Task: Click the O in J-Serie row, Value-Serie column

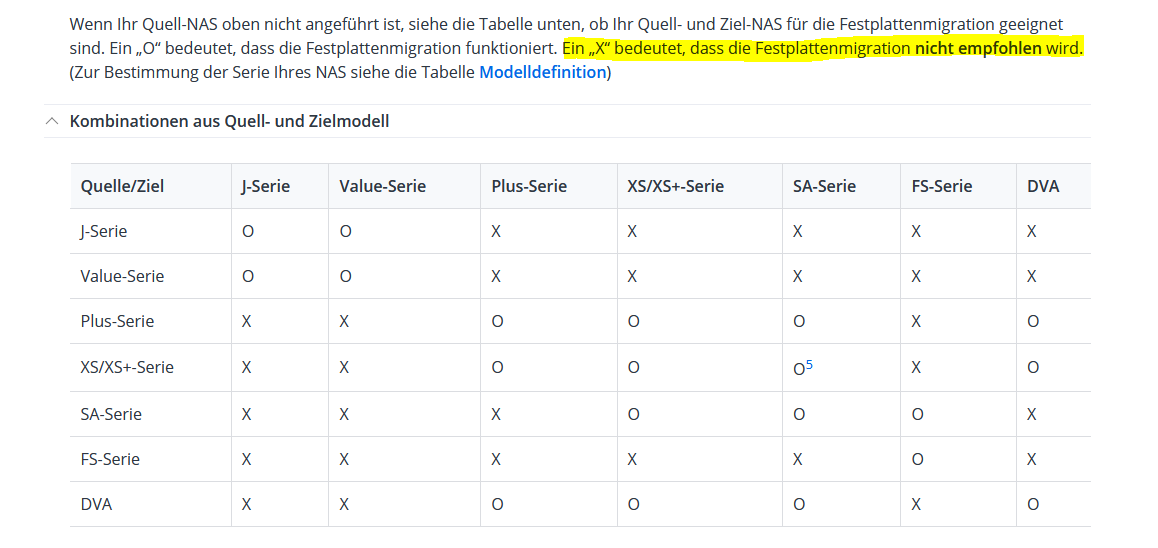Action: (345, 231)
